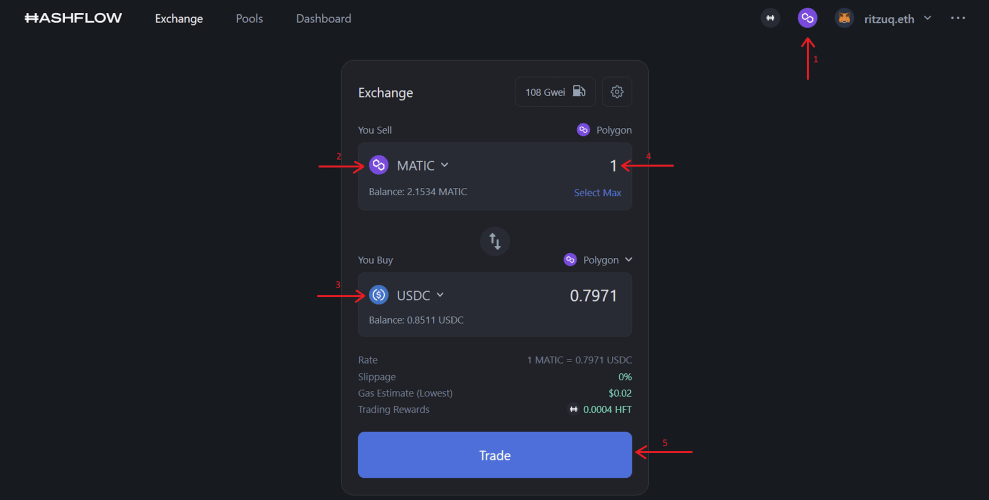Swap sell and buy tokens arrows
This screenshot has width=989, height=500.
point(495,241)
